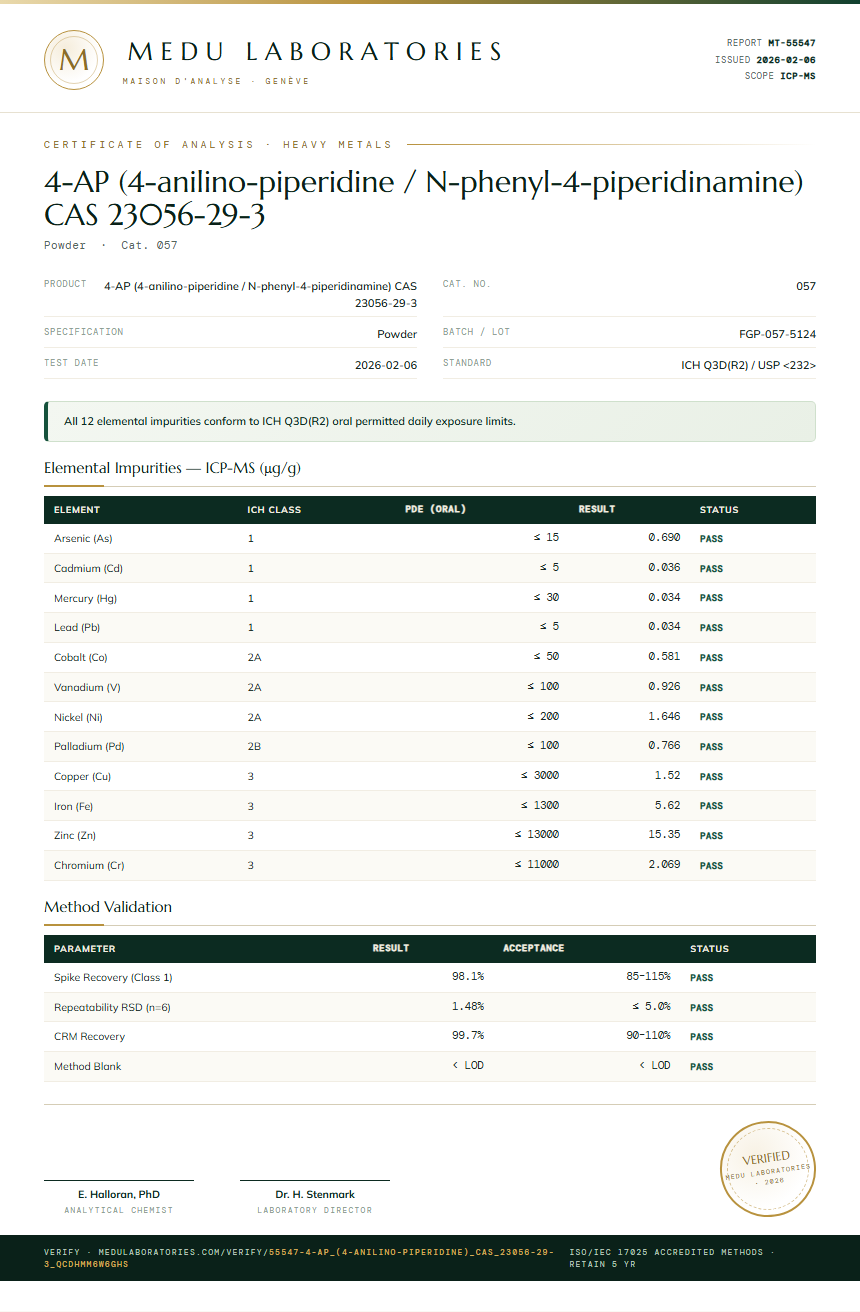860x1312 pixels.
Task: Click the MEDU LABORATORIES header title
Action: click(x=316, y=52)
